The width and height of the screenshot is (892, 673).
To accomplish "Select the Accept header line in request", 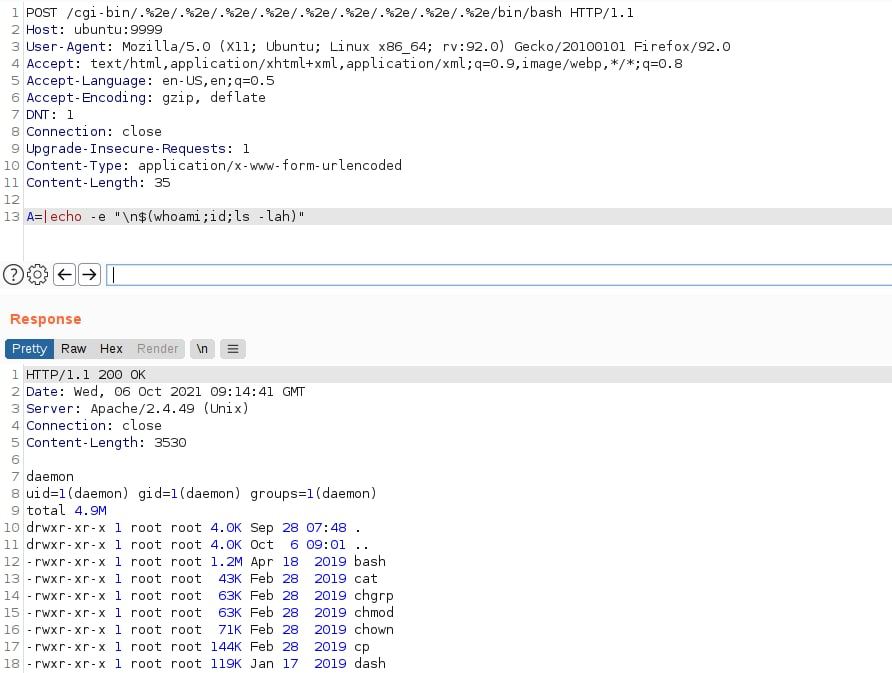I will (x=354, y=64).
